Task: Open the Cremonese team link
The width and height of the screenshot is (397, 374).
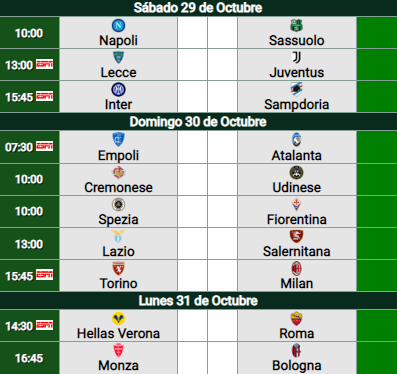Action: point(118,187)
